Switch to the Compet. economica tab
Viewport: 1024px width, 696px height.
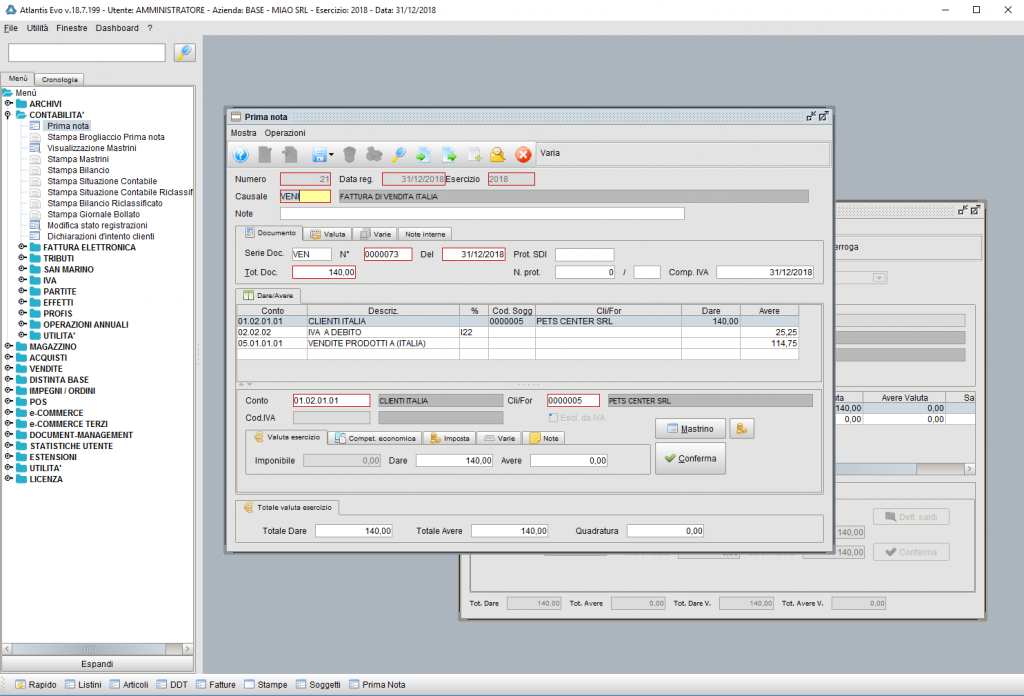(x=376, y=438)
